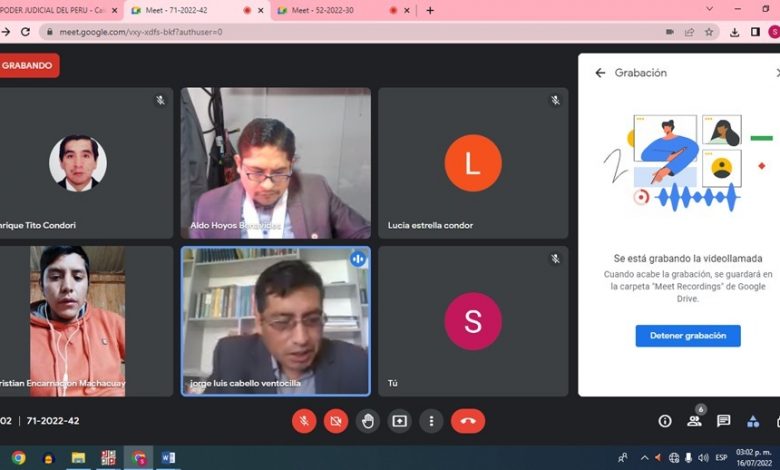Open the chat panel

(x=724, y=421)
